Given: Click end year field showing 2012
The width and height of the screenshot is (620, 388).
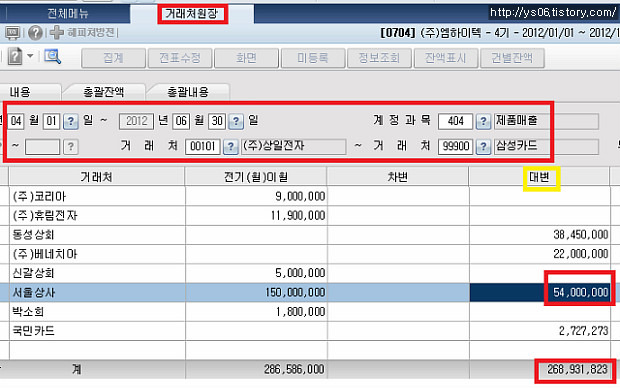Looking at the screenshot, I should click(x=136, y=121).
